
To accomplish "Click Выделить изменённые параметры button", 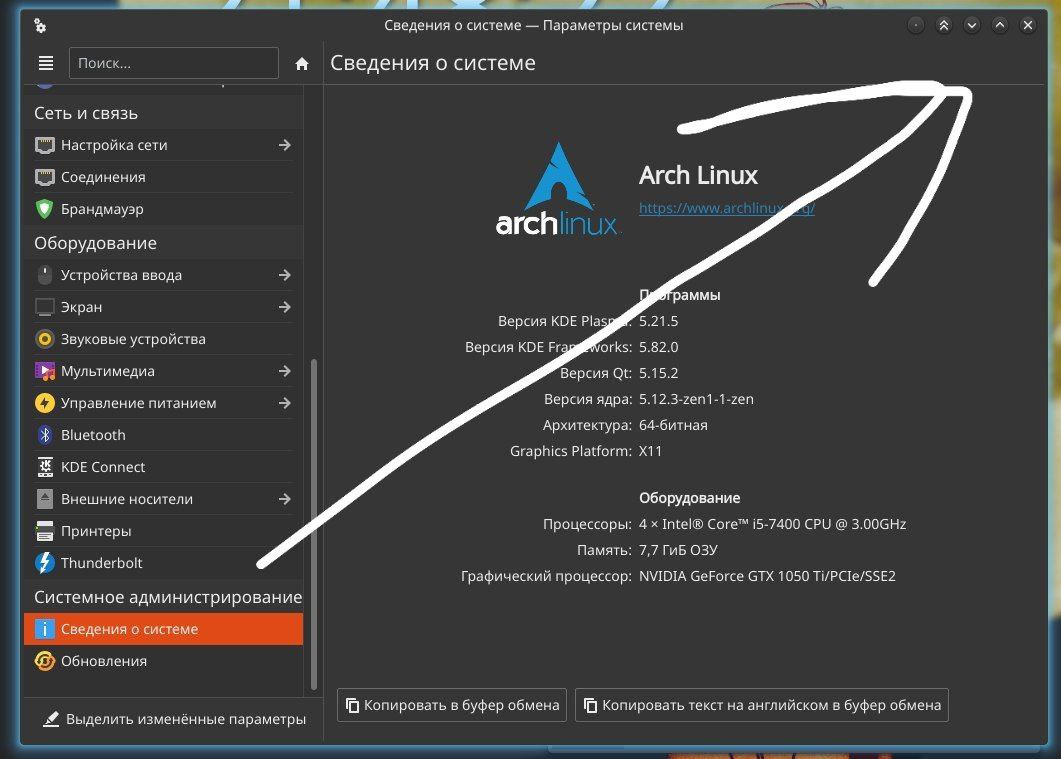I will coord(175,719).
